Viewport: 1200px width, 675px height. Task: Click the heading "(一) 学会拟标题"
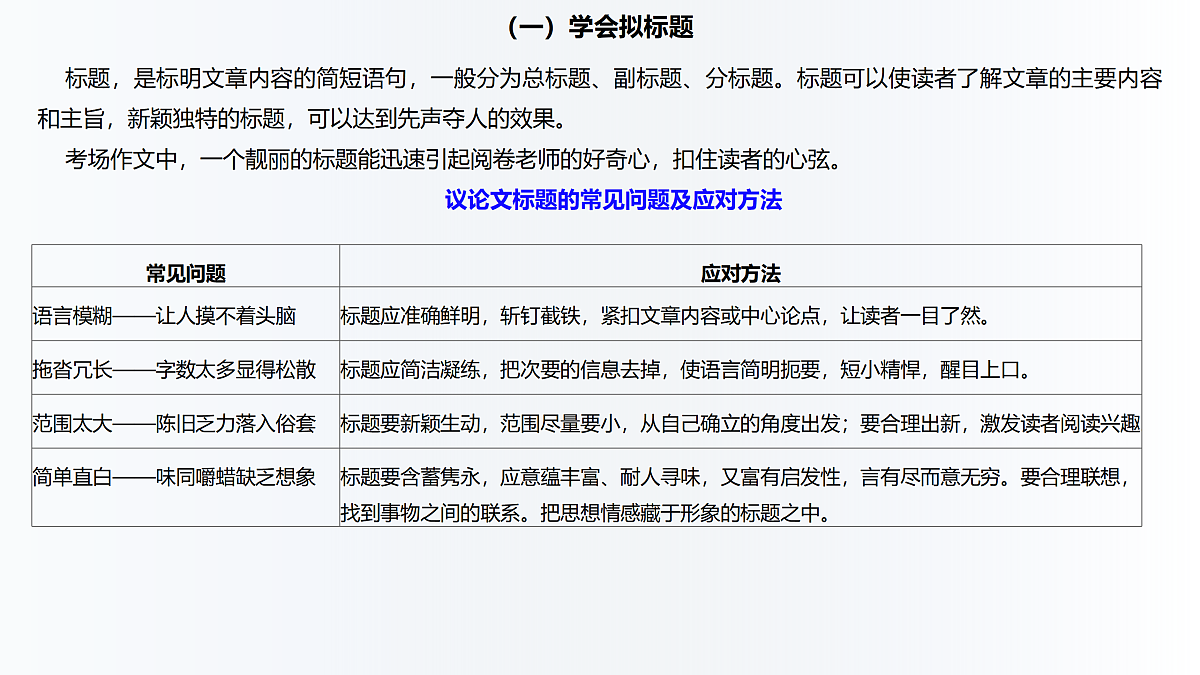600,27
